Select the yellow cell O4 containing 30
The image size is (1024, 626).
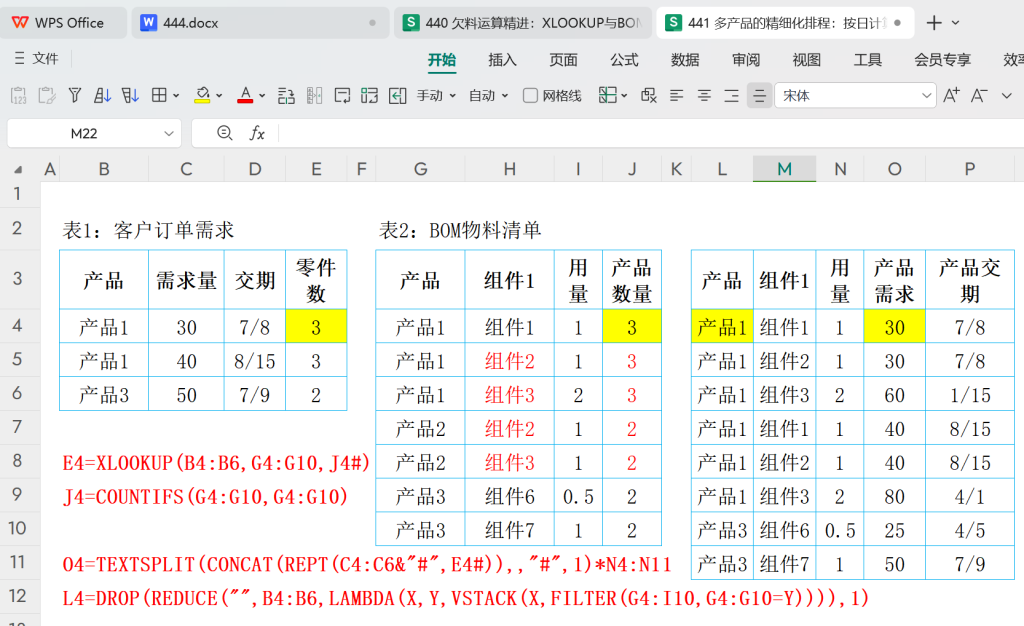[x=895, y=326]
